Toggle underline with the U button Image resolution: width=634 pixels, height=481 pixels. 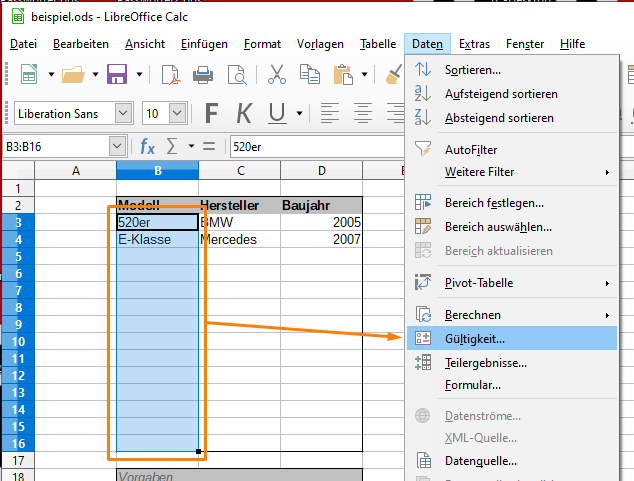click(277, 113)
